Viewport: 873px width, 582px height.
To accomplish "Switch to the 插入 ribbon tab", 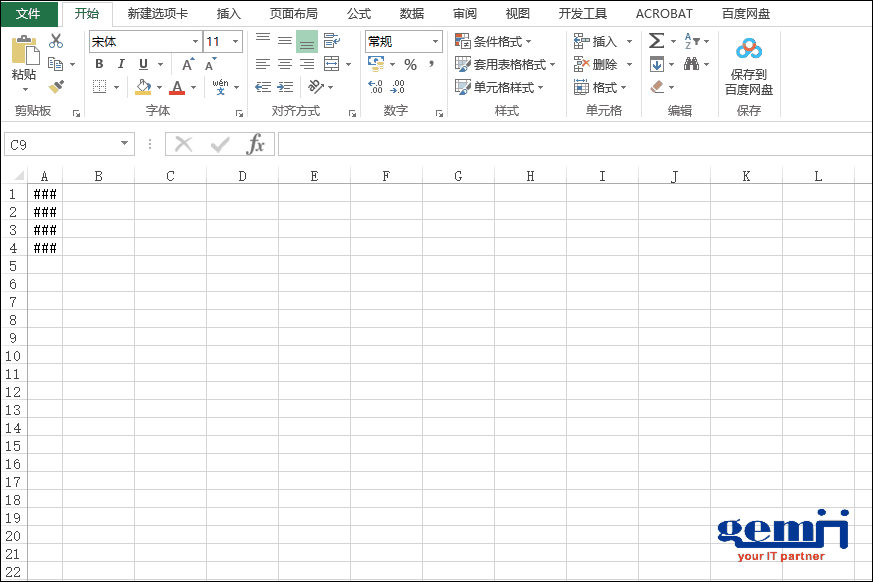I will tap(228, 13).
